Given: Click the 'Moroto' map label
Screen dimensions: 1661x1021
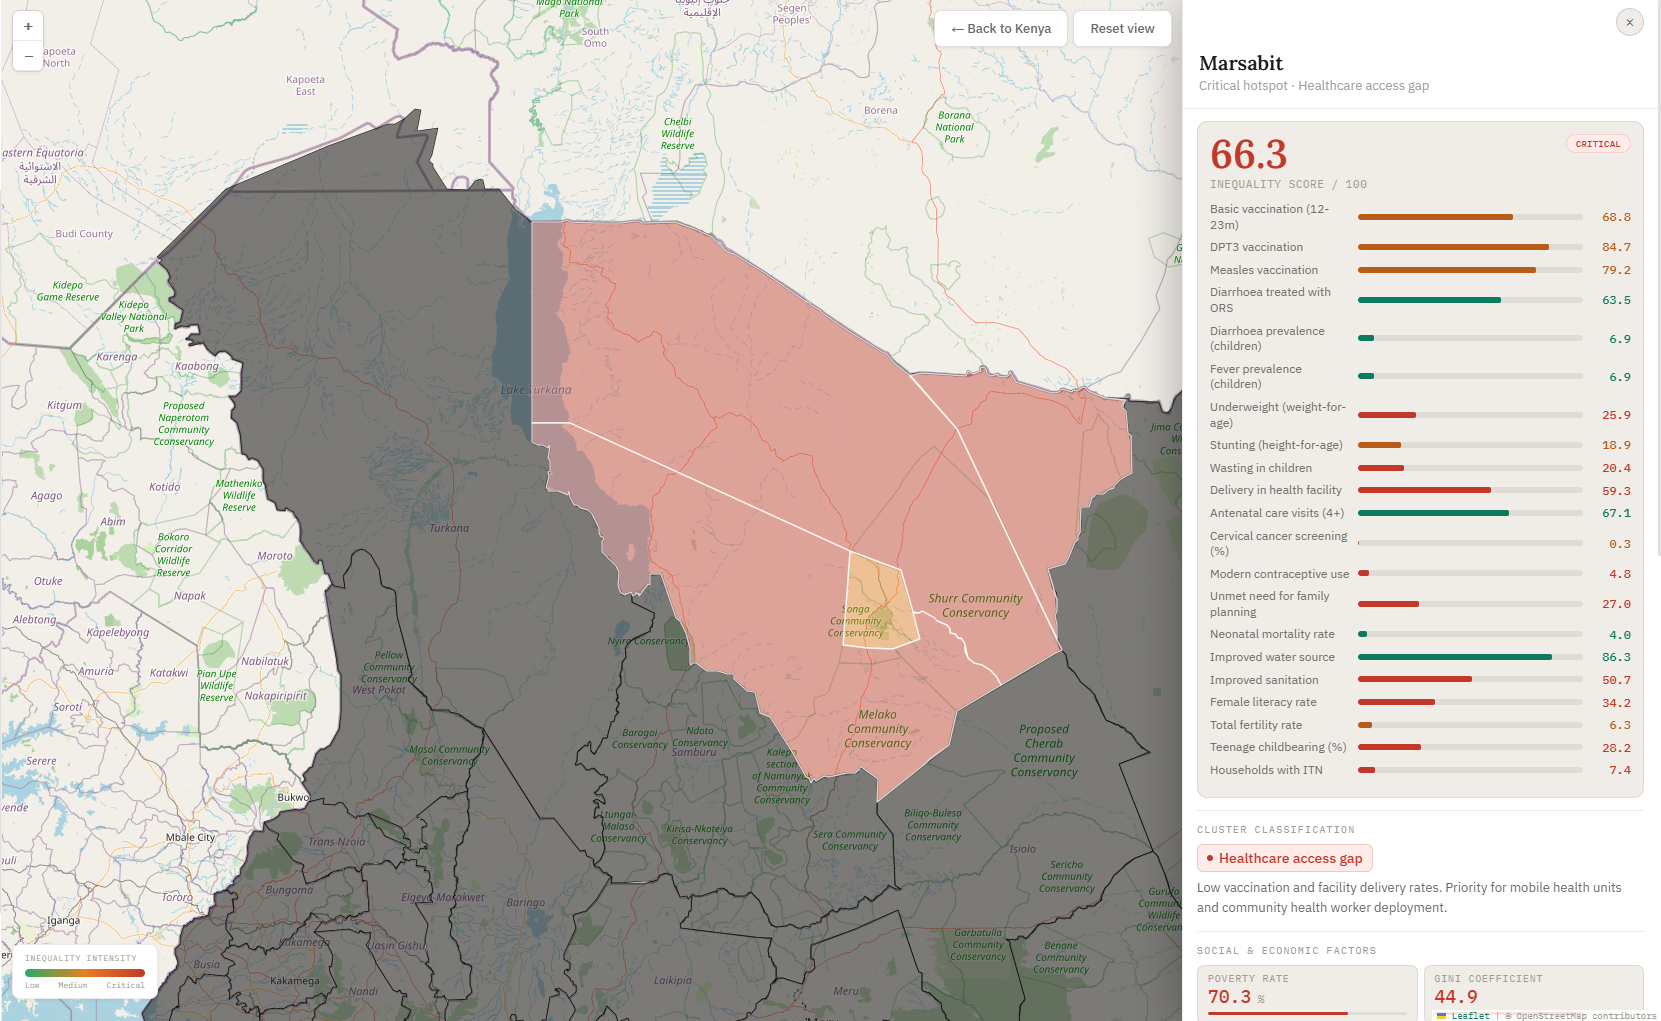Looking at the screenshot, I should pyautogui.click(x=275, y=556).
